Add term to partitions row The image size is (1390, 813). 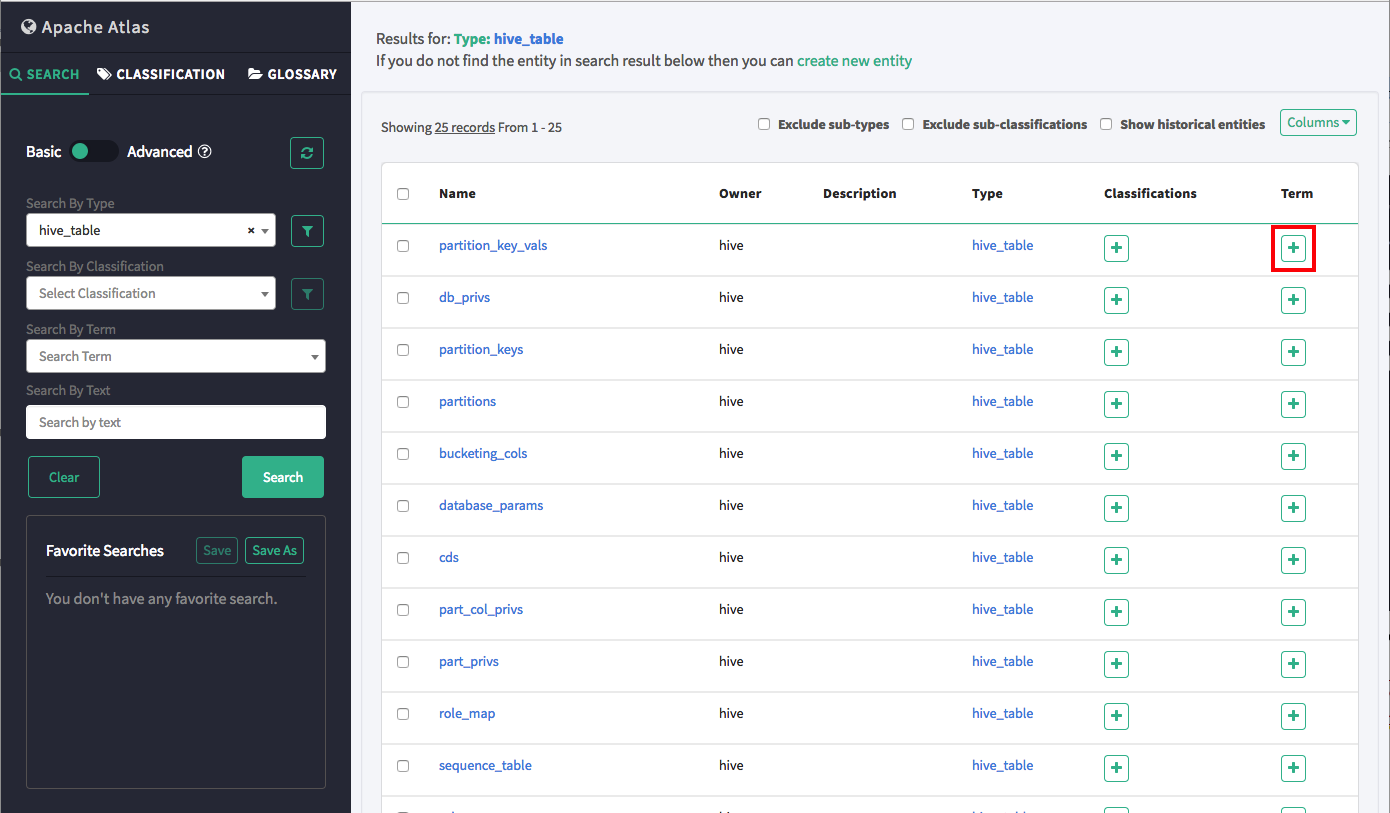coord(1293,404)
